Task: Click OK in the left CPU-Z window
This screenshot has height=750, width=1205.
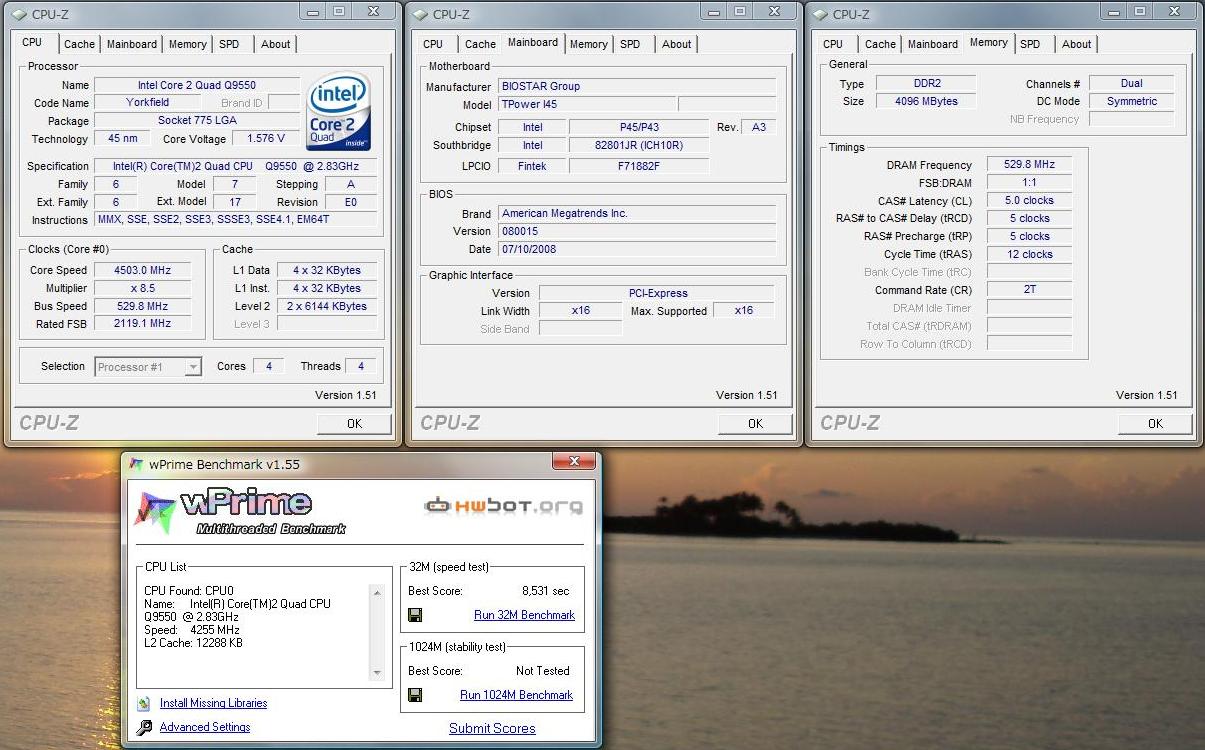Action: click(354, 424)
